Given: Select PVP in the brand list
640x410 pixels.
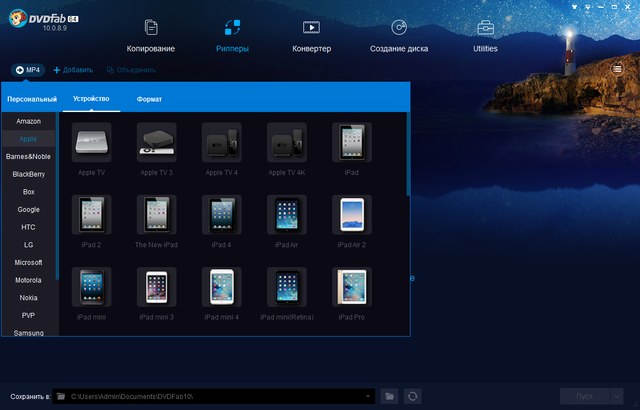Looking at the screenshot, I should point(29,315).
